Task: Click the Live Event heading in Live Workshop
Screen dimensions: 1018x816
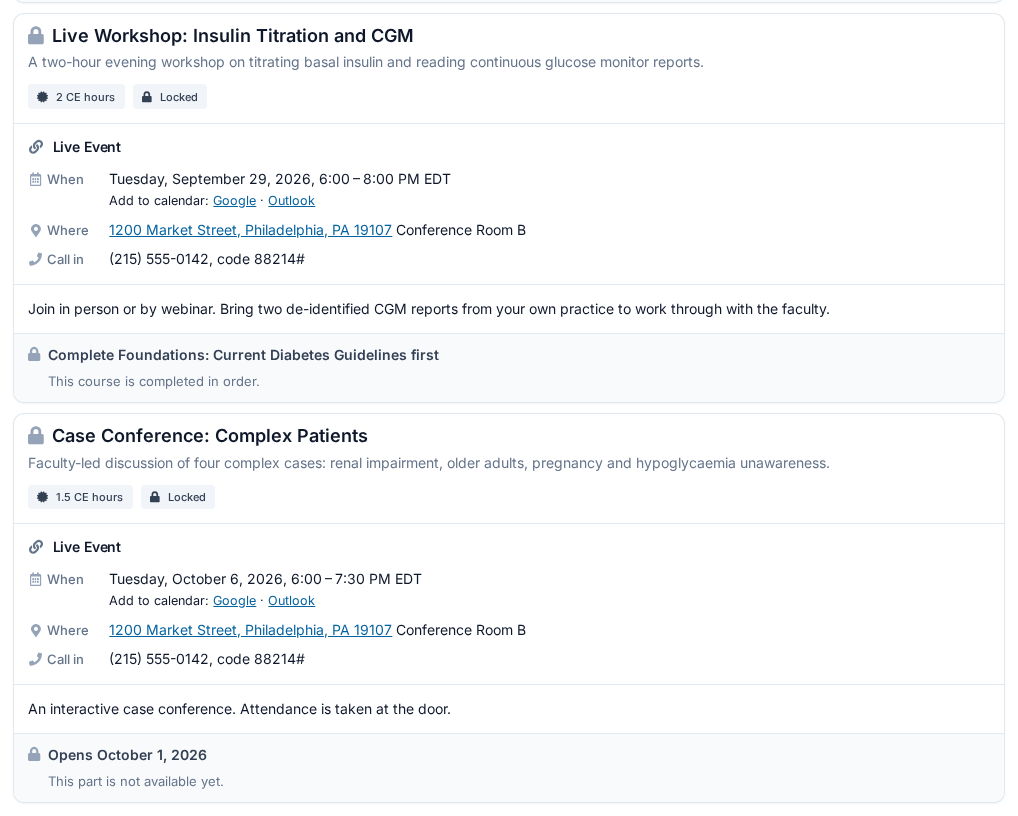Action: (x=87, y=147)
